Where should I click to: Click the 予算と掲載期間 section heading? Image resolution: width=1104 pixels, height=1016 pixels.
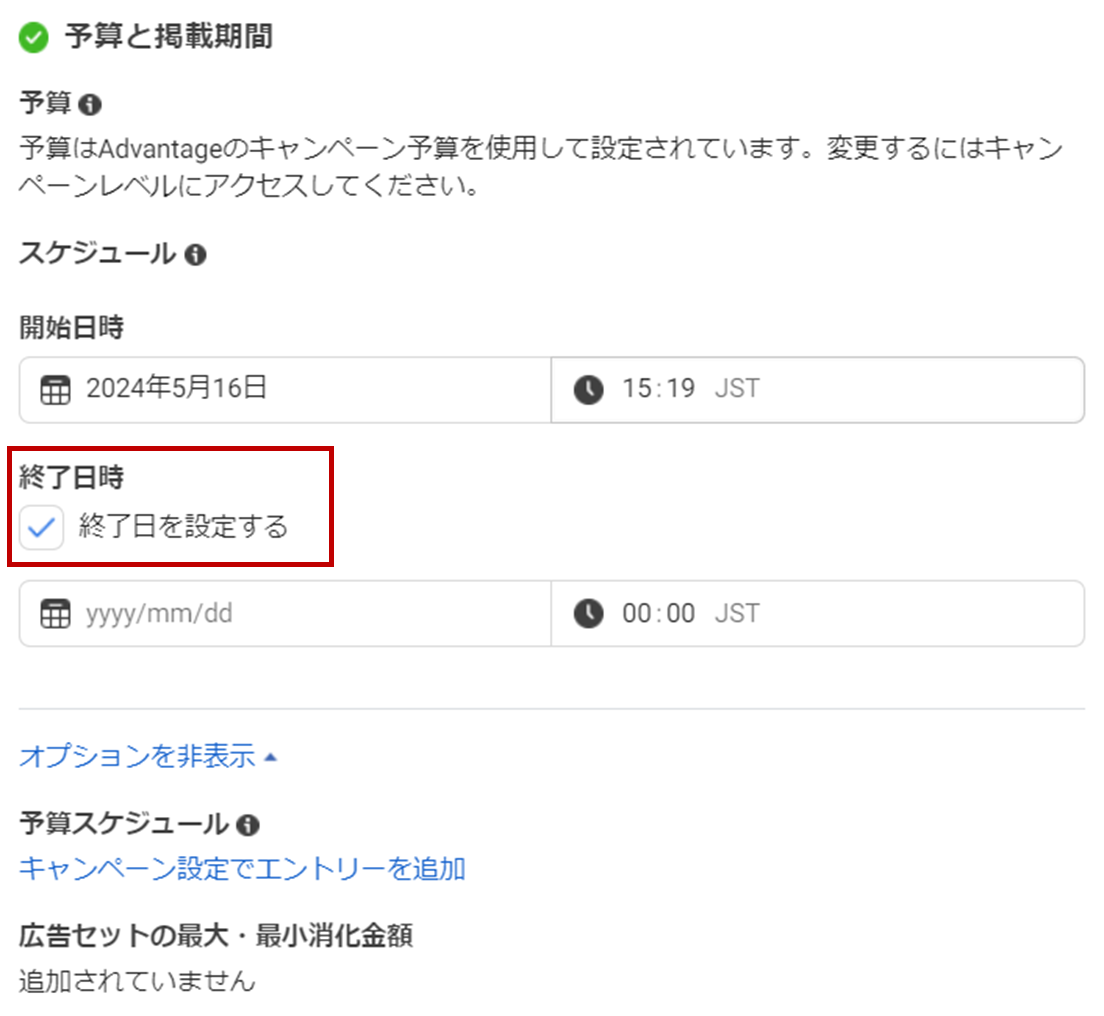point(169,37)
